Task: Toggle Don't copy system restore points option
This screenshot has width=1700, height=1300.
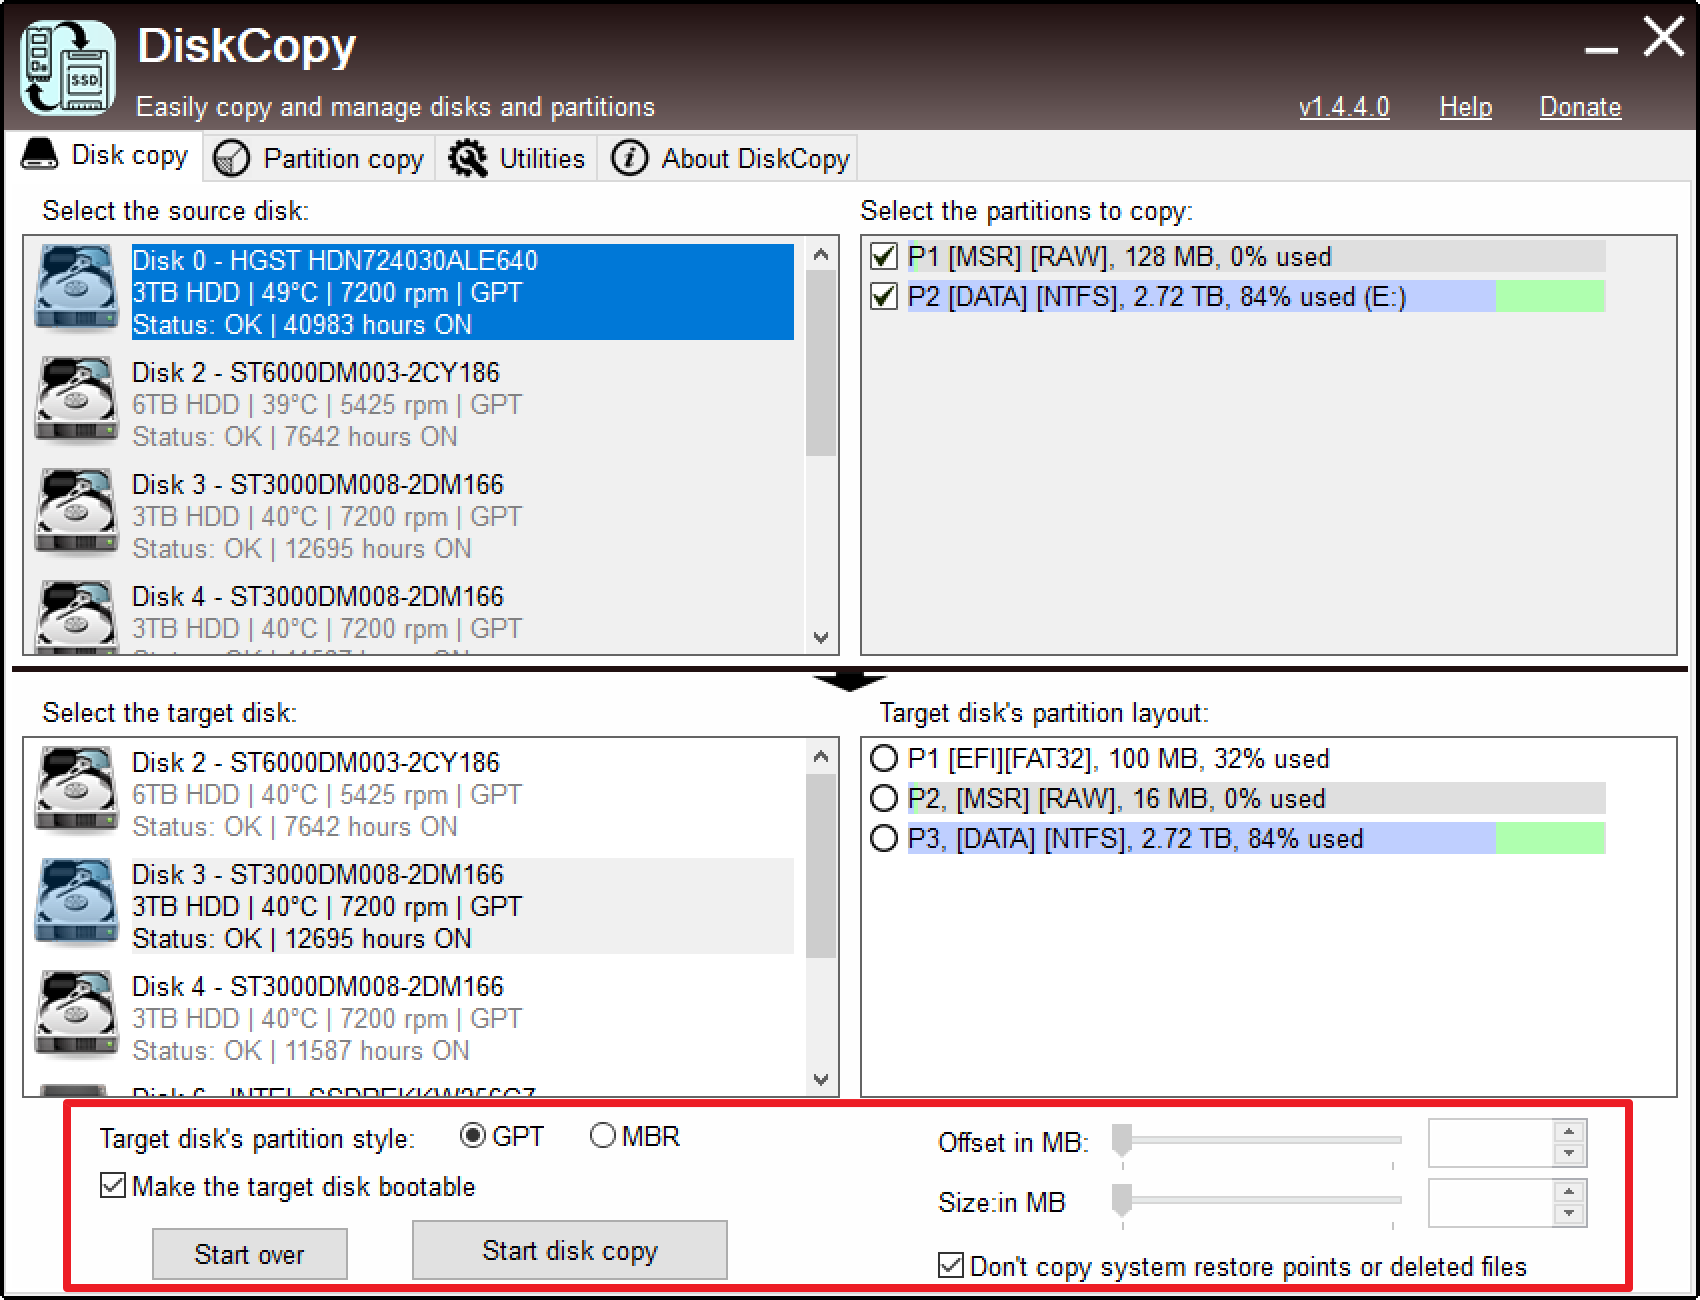Action: [951, 1266]
